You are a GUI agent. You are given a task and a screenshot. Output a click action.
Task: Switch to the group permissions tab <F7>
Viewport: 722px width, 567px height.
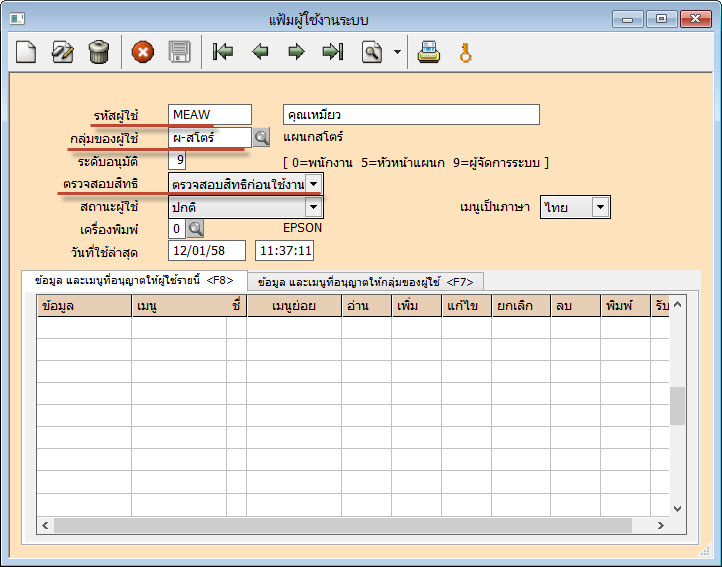click(x=365, y=282)
